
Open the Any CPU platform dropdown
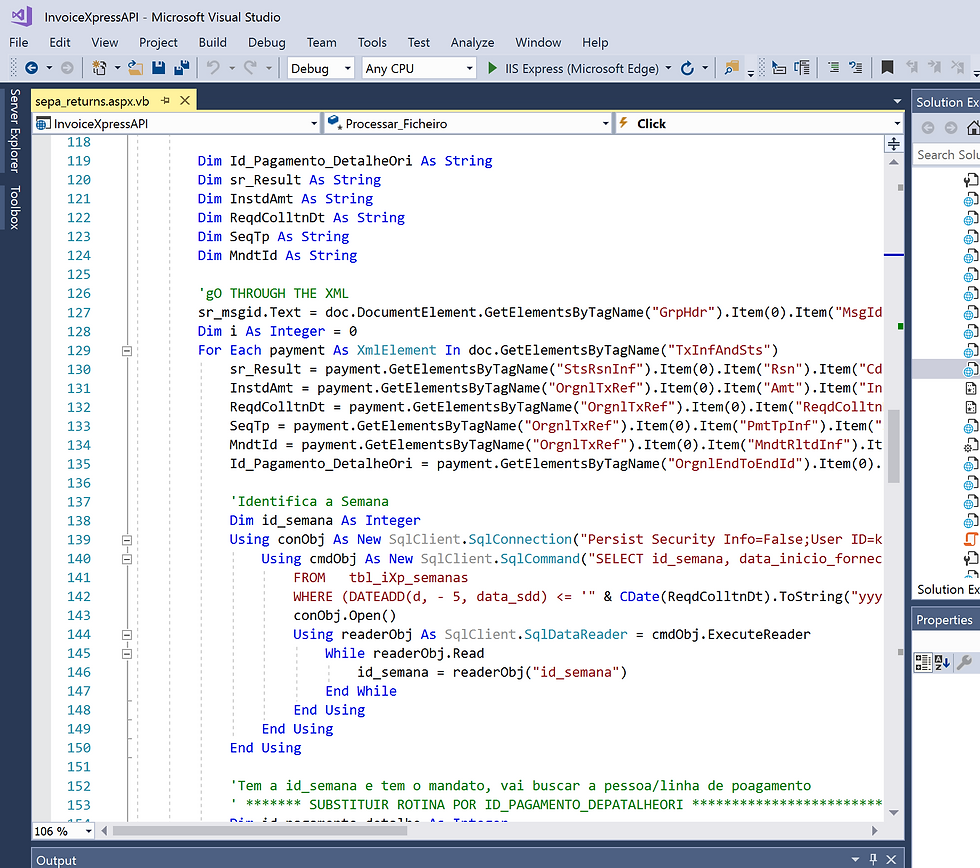(x=419, y=68)
